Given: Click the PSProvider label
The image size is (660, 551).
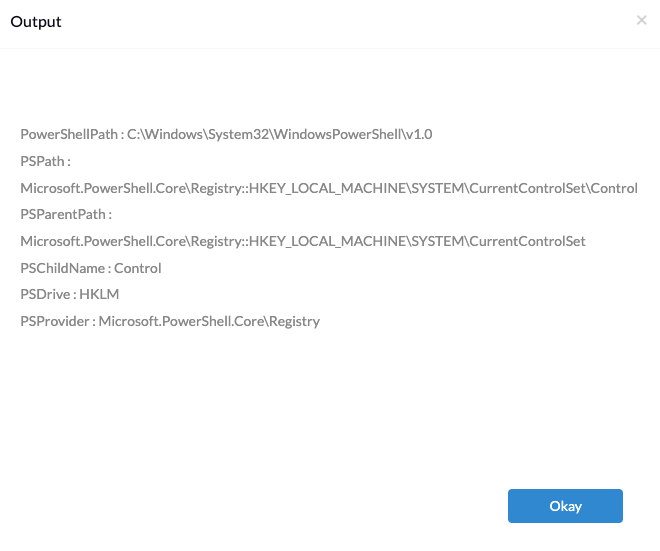Looking at the screenshot, I should [x=55, y=321].
